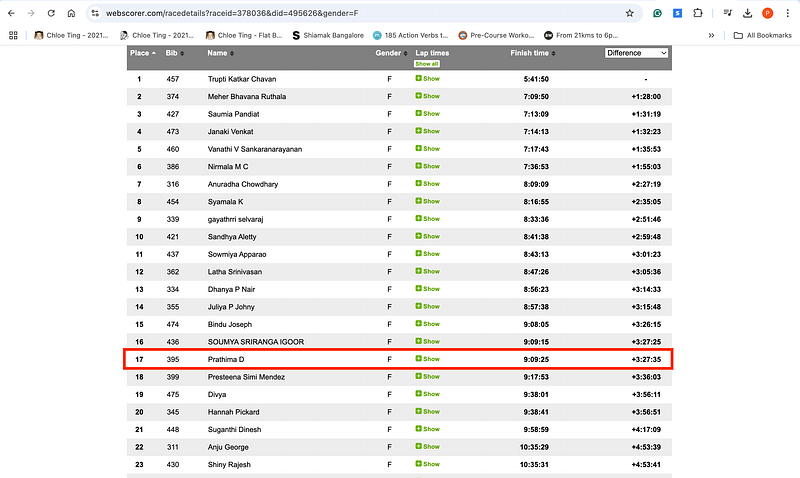Screen dimensions: 800x478
Task: Select finish time 10:35:31
Action: click(534, 465)
